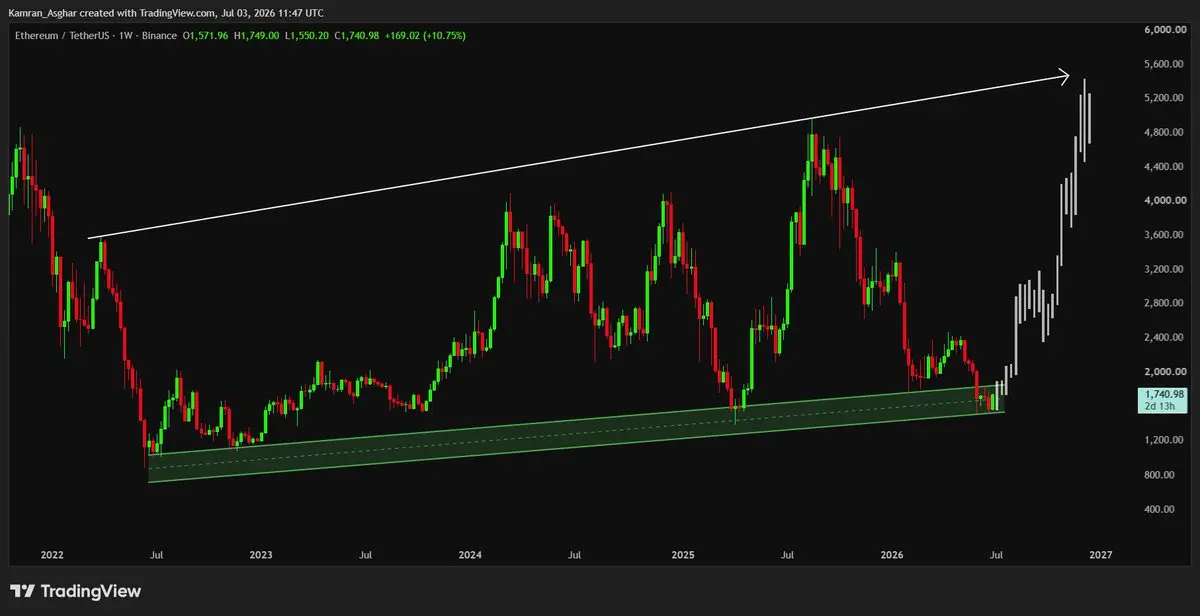Click the 2024 time axis label
Image resolution: width=1200 pixels, height=616 pixels.
pyautogui.click(x=470, y=554)
